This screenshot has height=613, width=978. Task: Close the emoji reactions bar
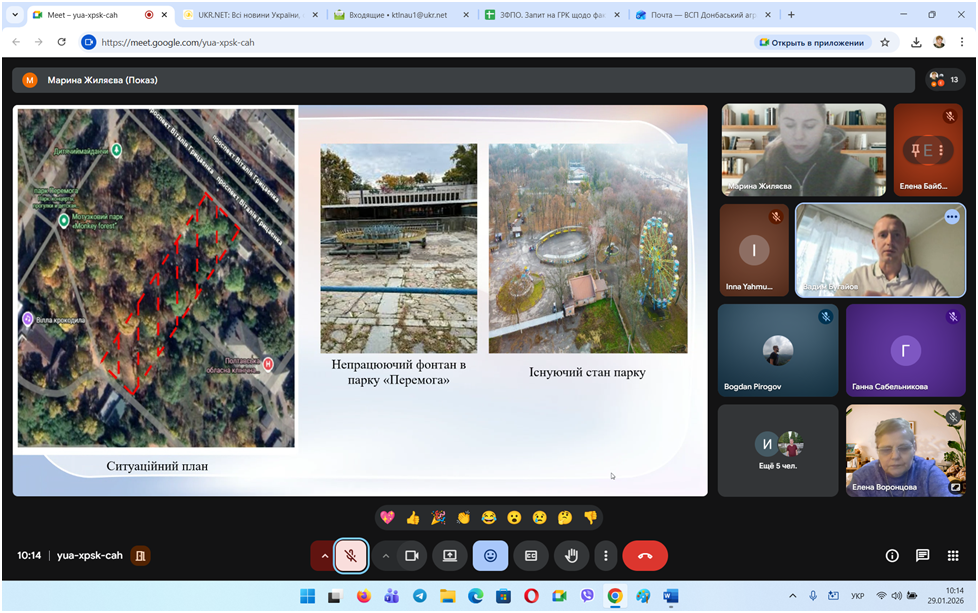(x=490, y=556)
